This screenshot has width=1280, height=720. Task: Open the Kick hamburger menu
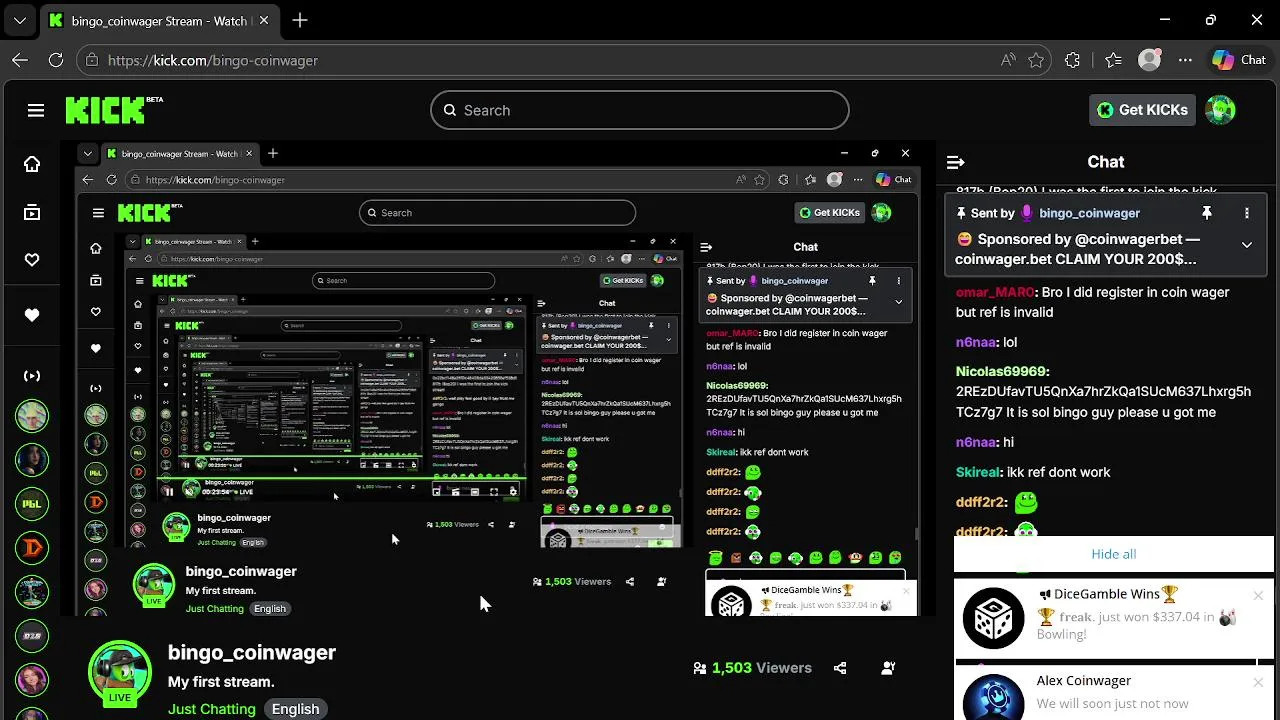(36, 110)
